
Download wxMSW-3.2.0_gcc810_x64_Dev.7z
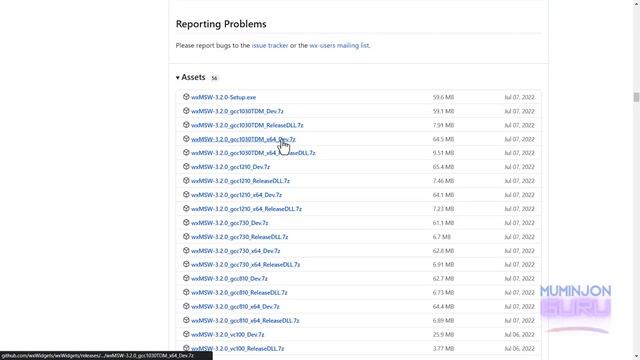[235, 307]
